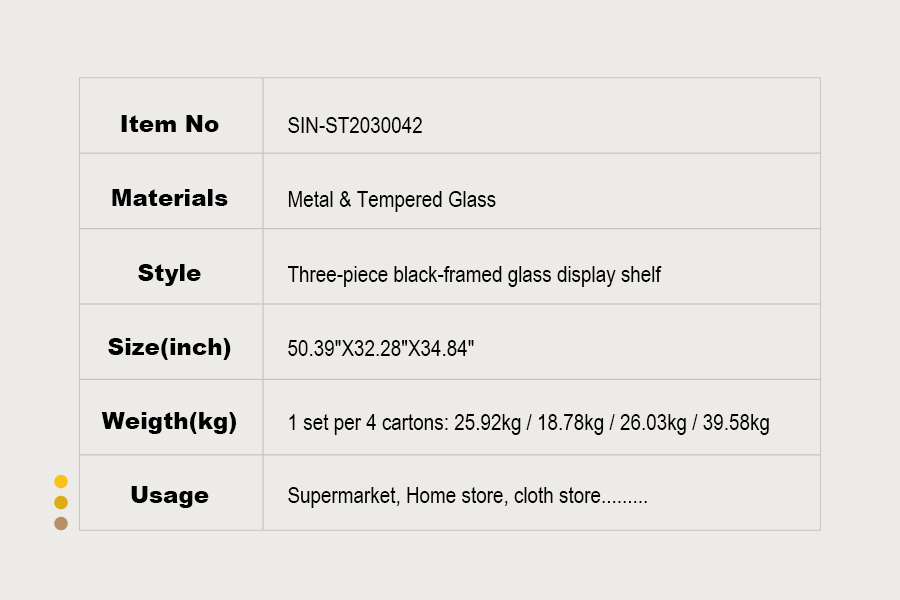Viewport: 900px width, 600px height.
Task: Click the SIN-ST2030042 item number
Action: pyautogui.click(x=355, y=126)
